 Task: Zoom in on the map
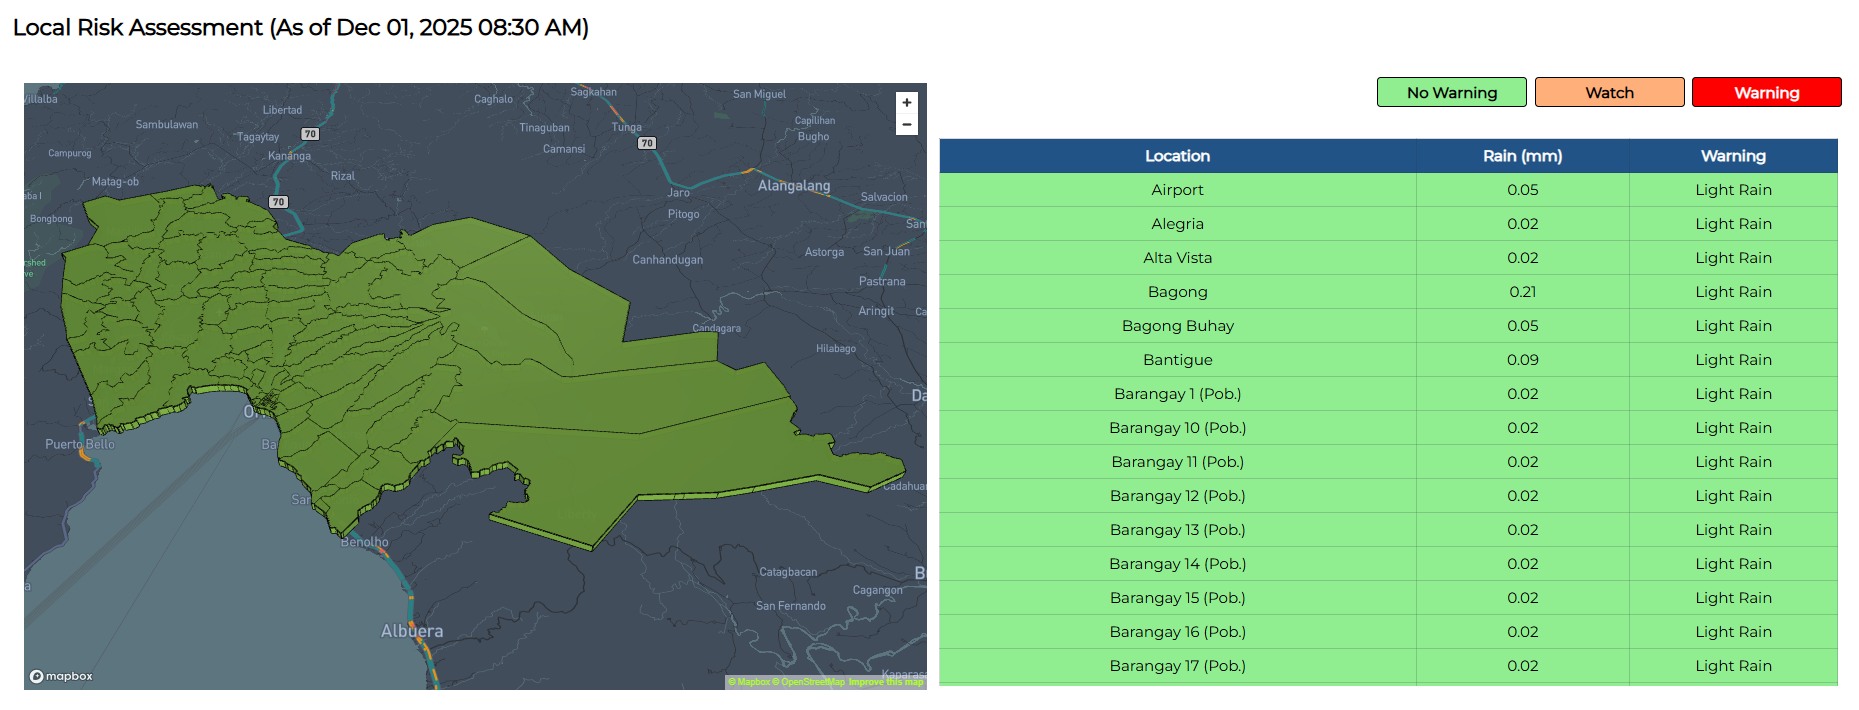(x=907, y=103)
